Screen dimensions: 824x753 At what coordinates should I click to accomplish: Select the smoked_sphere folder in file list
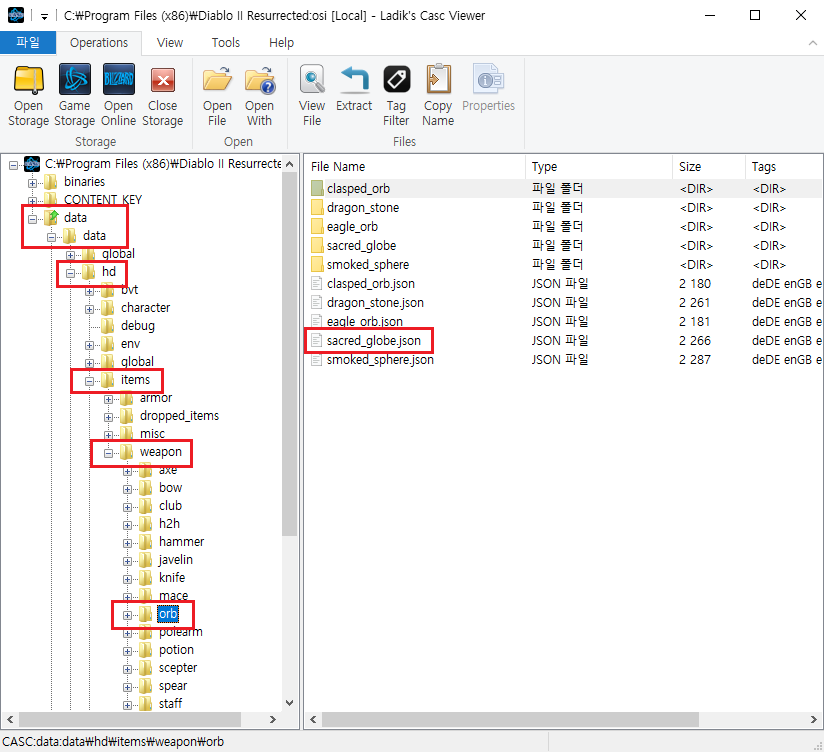(367, 264)
